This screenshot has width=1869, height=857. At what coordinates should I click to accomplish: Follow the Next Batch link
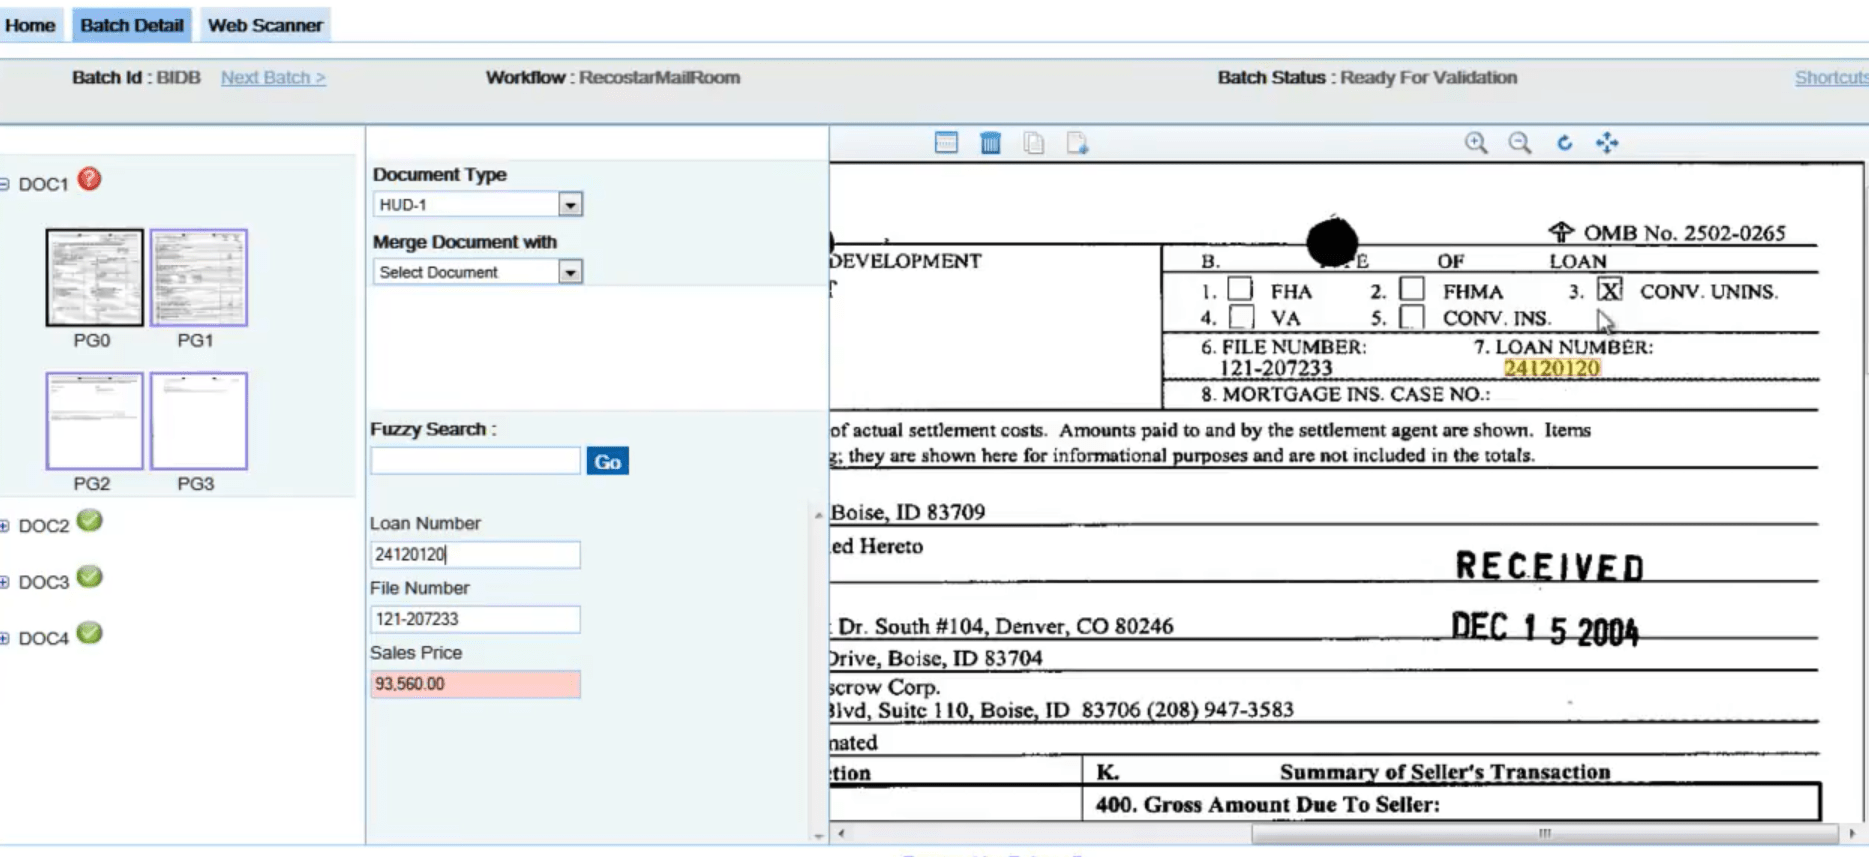273,77
